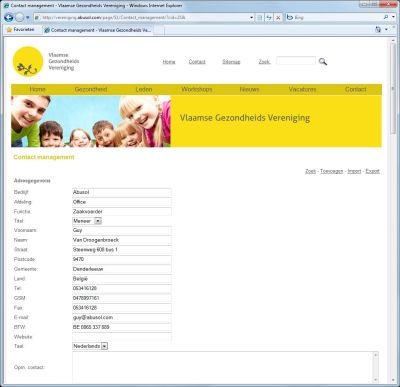Click inside the browser address bar

click(143, 18)
